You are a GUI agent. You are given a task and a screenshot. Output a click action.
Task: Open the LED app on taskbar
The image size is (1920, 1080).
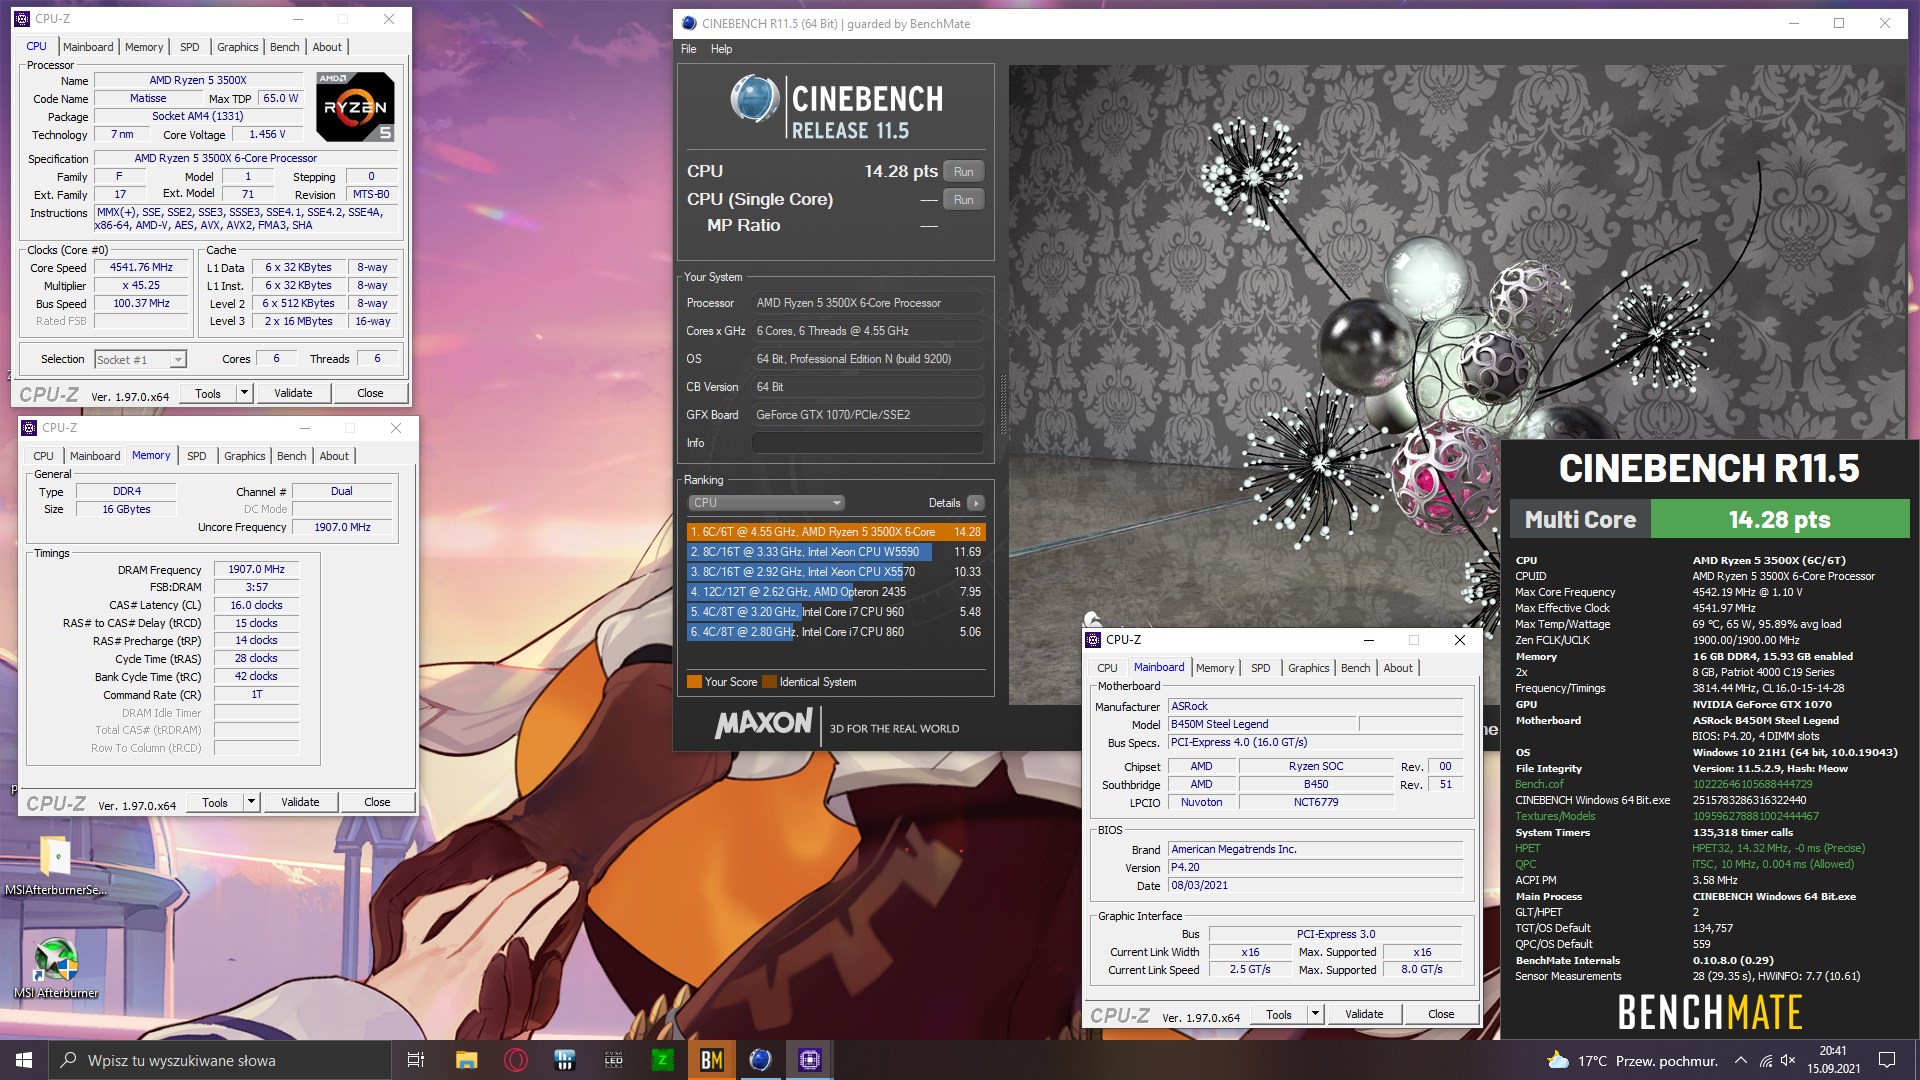pyautogui.click(x=614, y=1060)
